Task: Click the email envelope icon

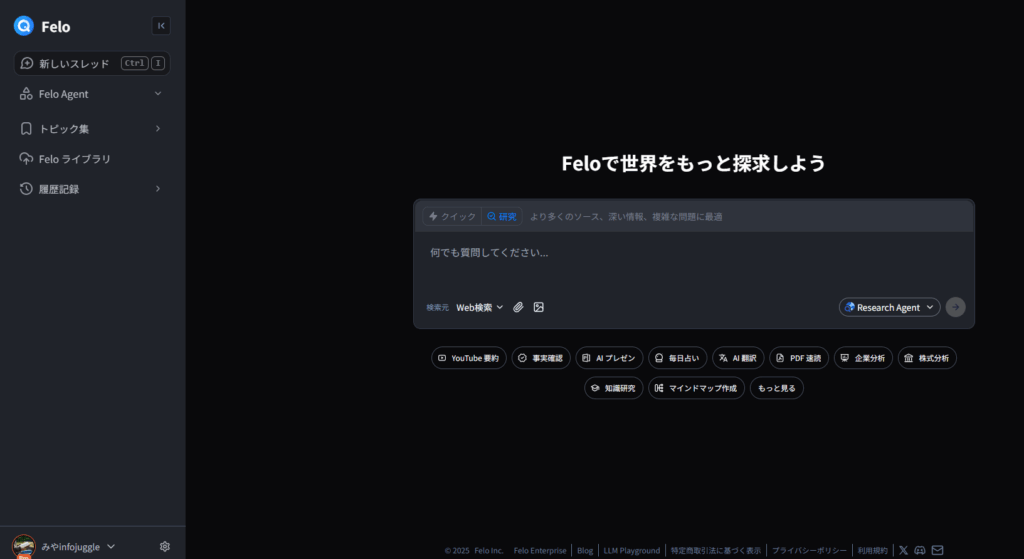Action: [937, 551]
